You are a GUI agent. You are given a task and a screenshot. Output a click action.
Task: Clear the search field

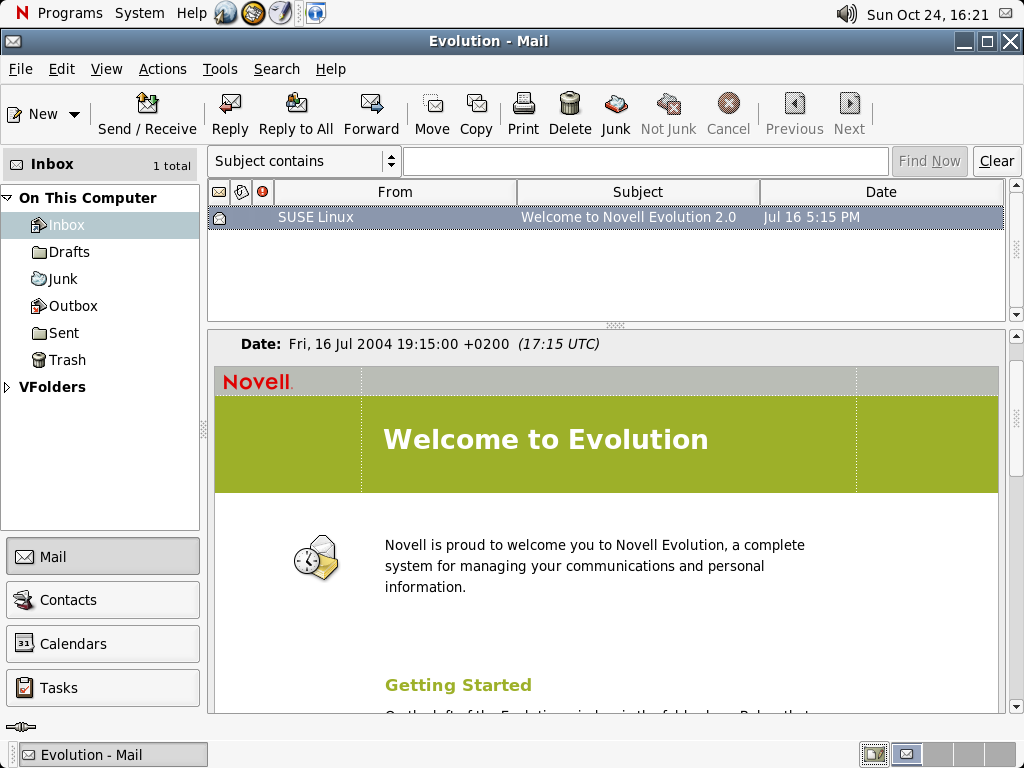pos(997,161)
